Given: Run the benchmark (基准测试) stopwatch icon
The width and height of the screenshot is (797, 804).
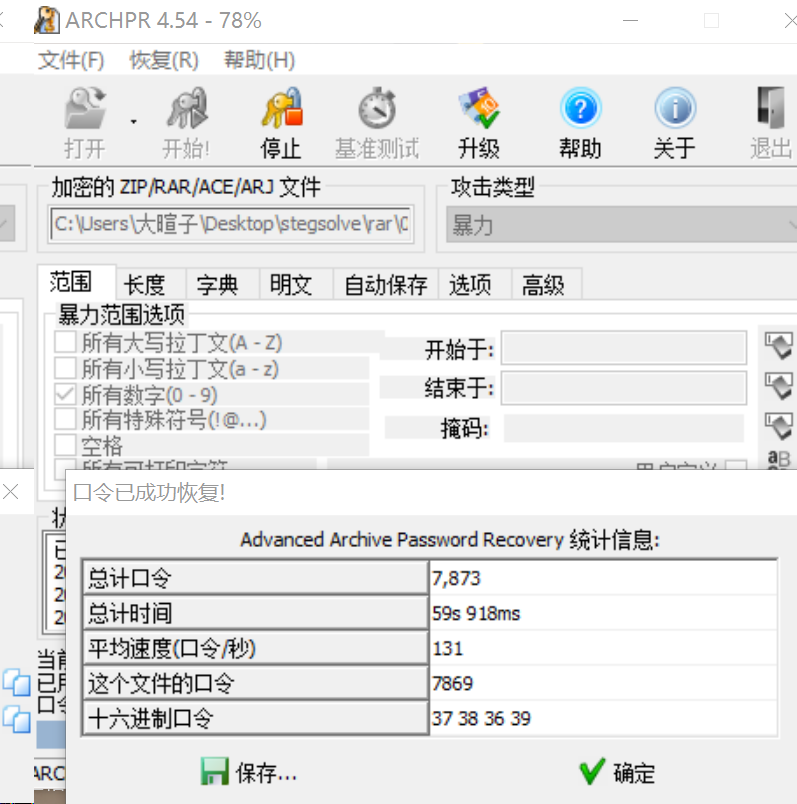Looking at the screenshot, I should pos(377,108).
